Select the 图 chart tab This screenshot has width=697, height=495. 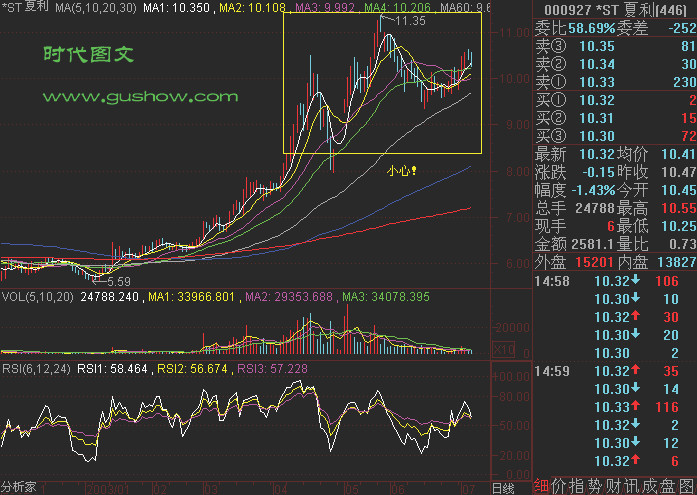point(687,487)
